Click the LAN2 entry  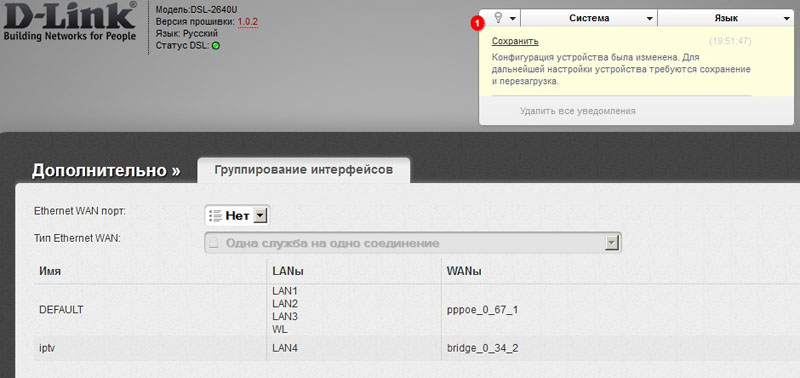coord(285,304)
